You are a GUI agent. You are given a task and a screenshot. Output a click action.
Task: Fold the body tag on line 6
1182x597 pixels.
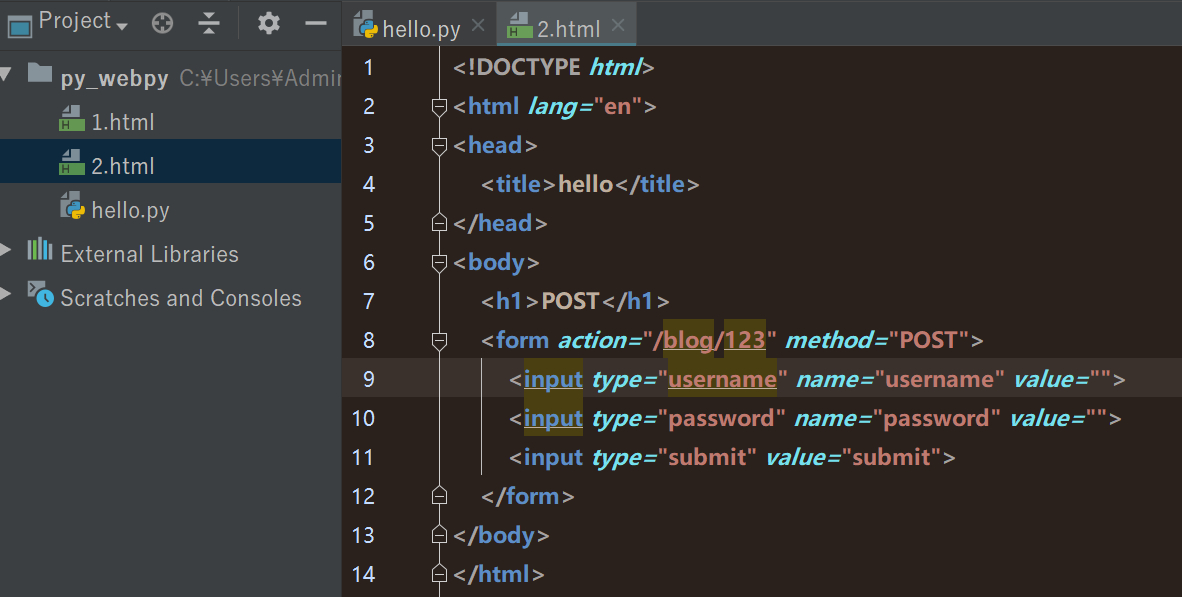point(438,263)
